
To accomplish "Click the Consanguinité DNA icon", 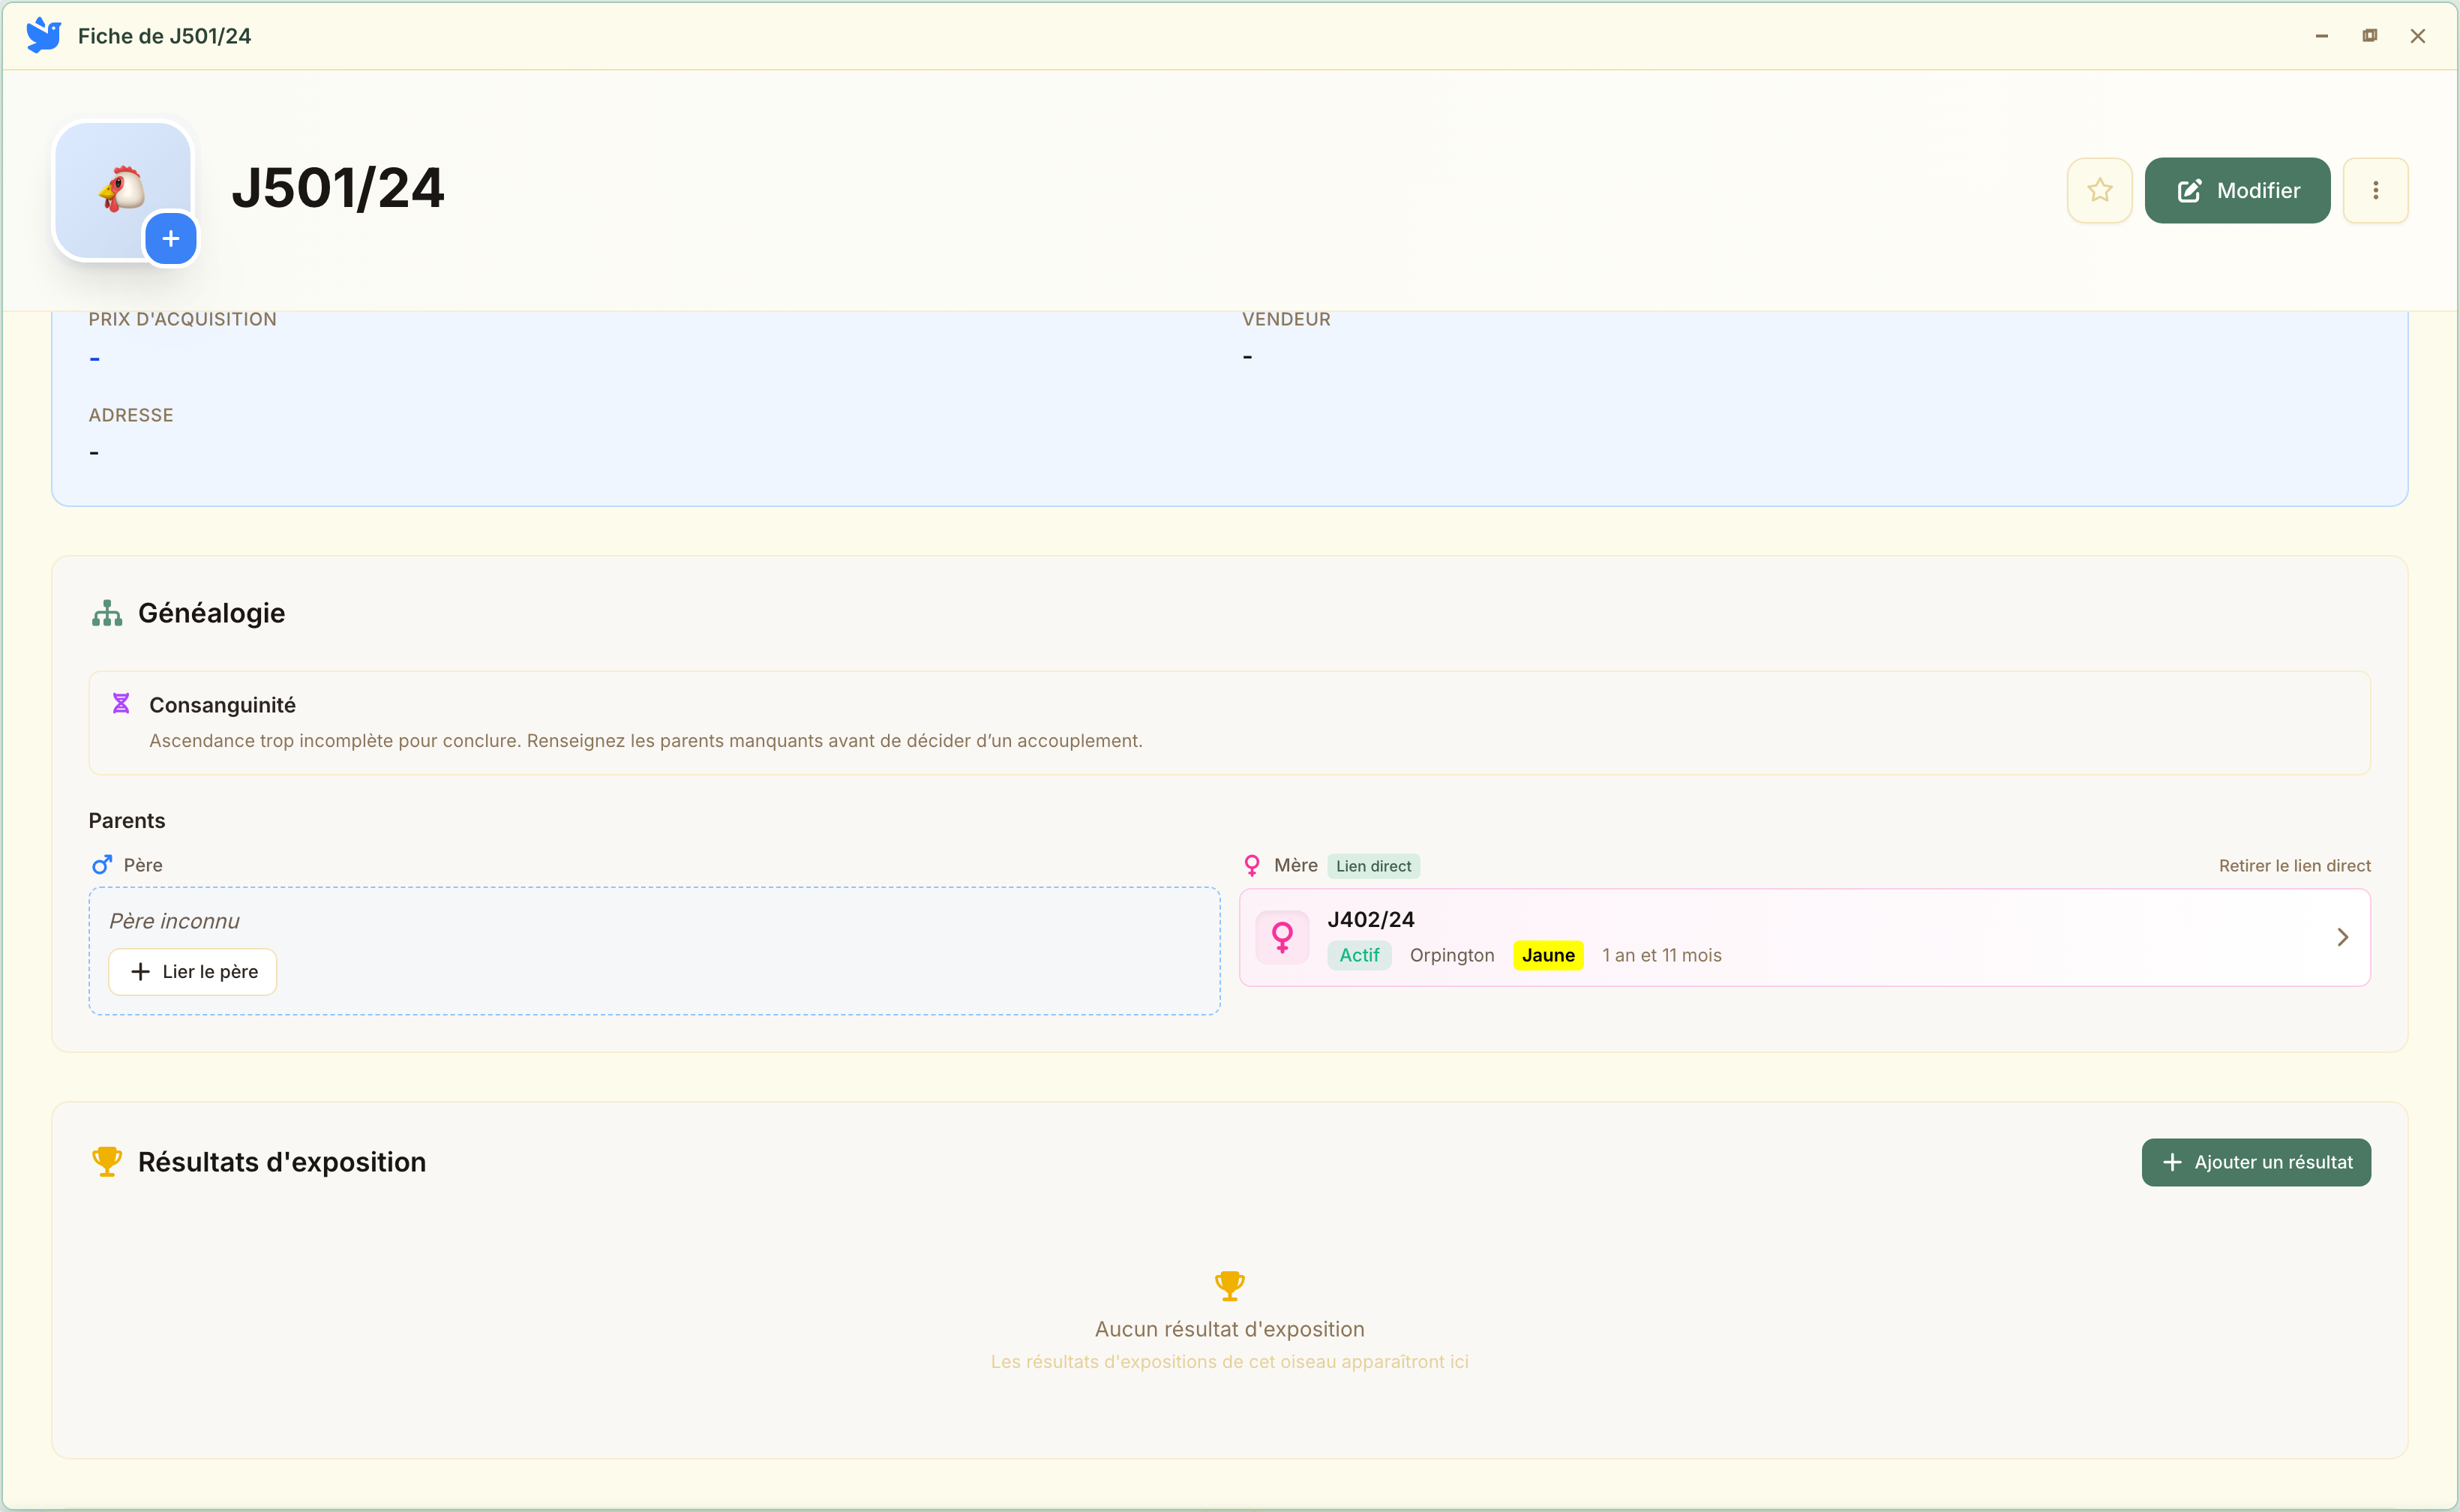I will (x=121, y=704).
